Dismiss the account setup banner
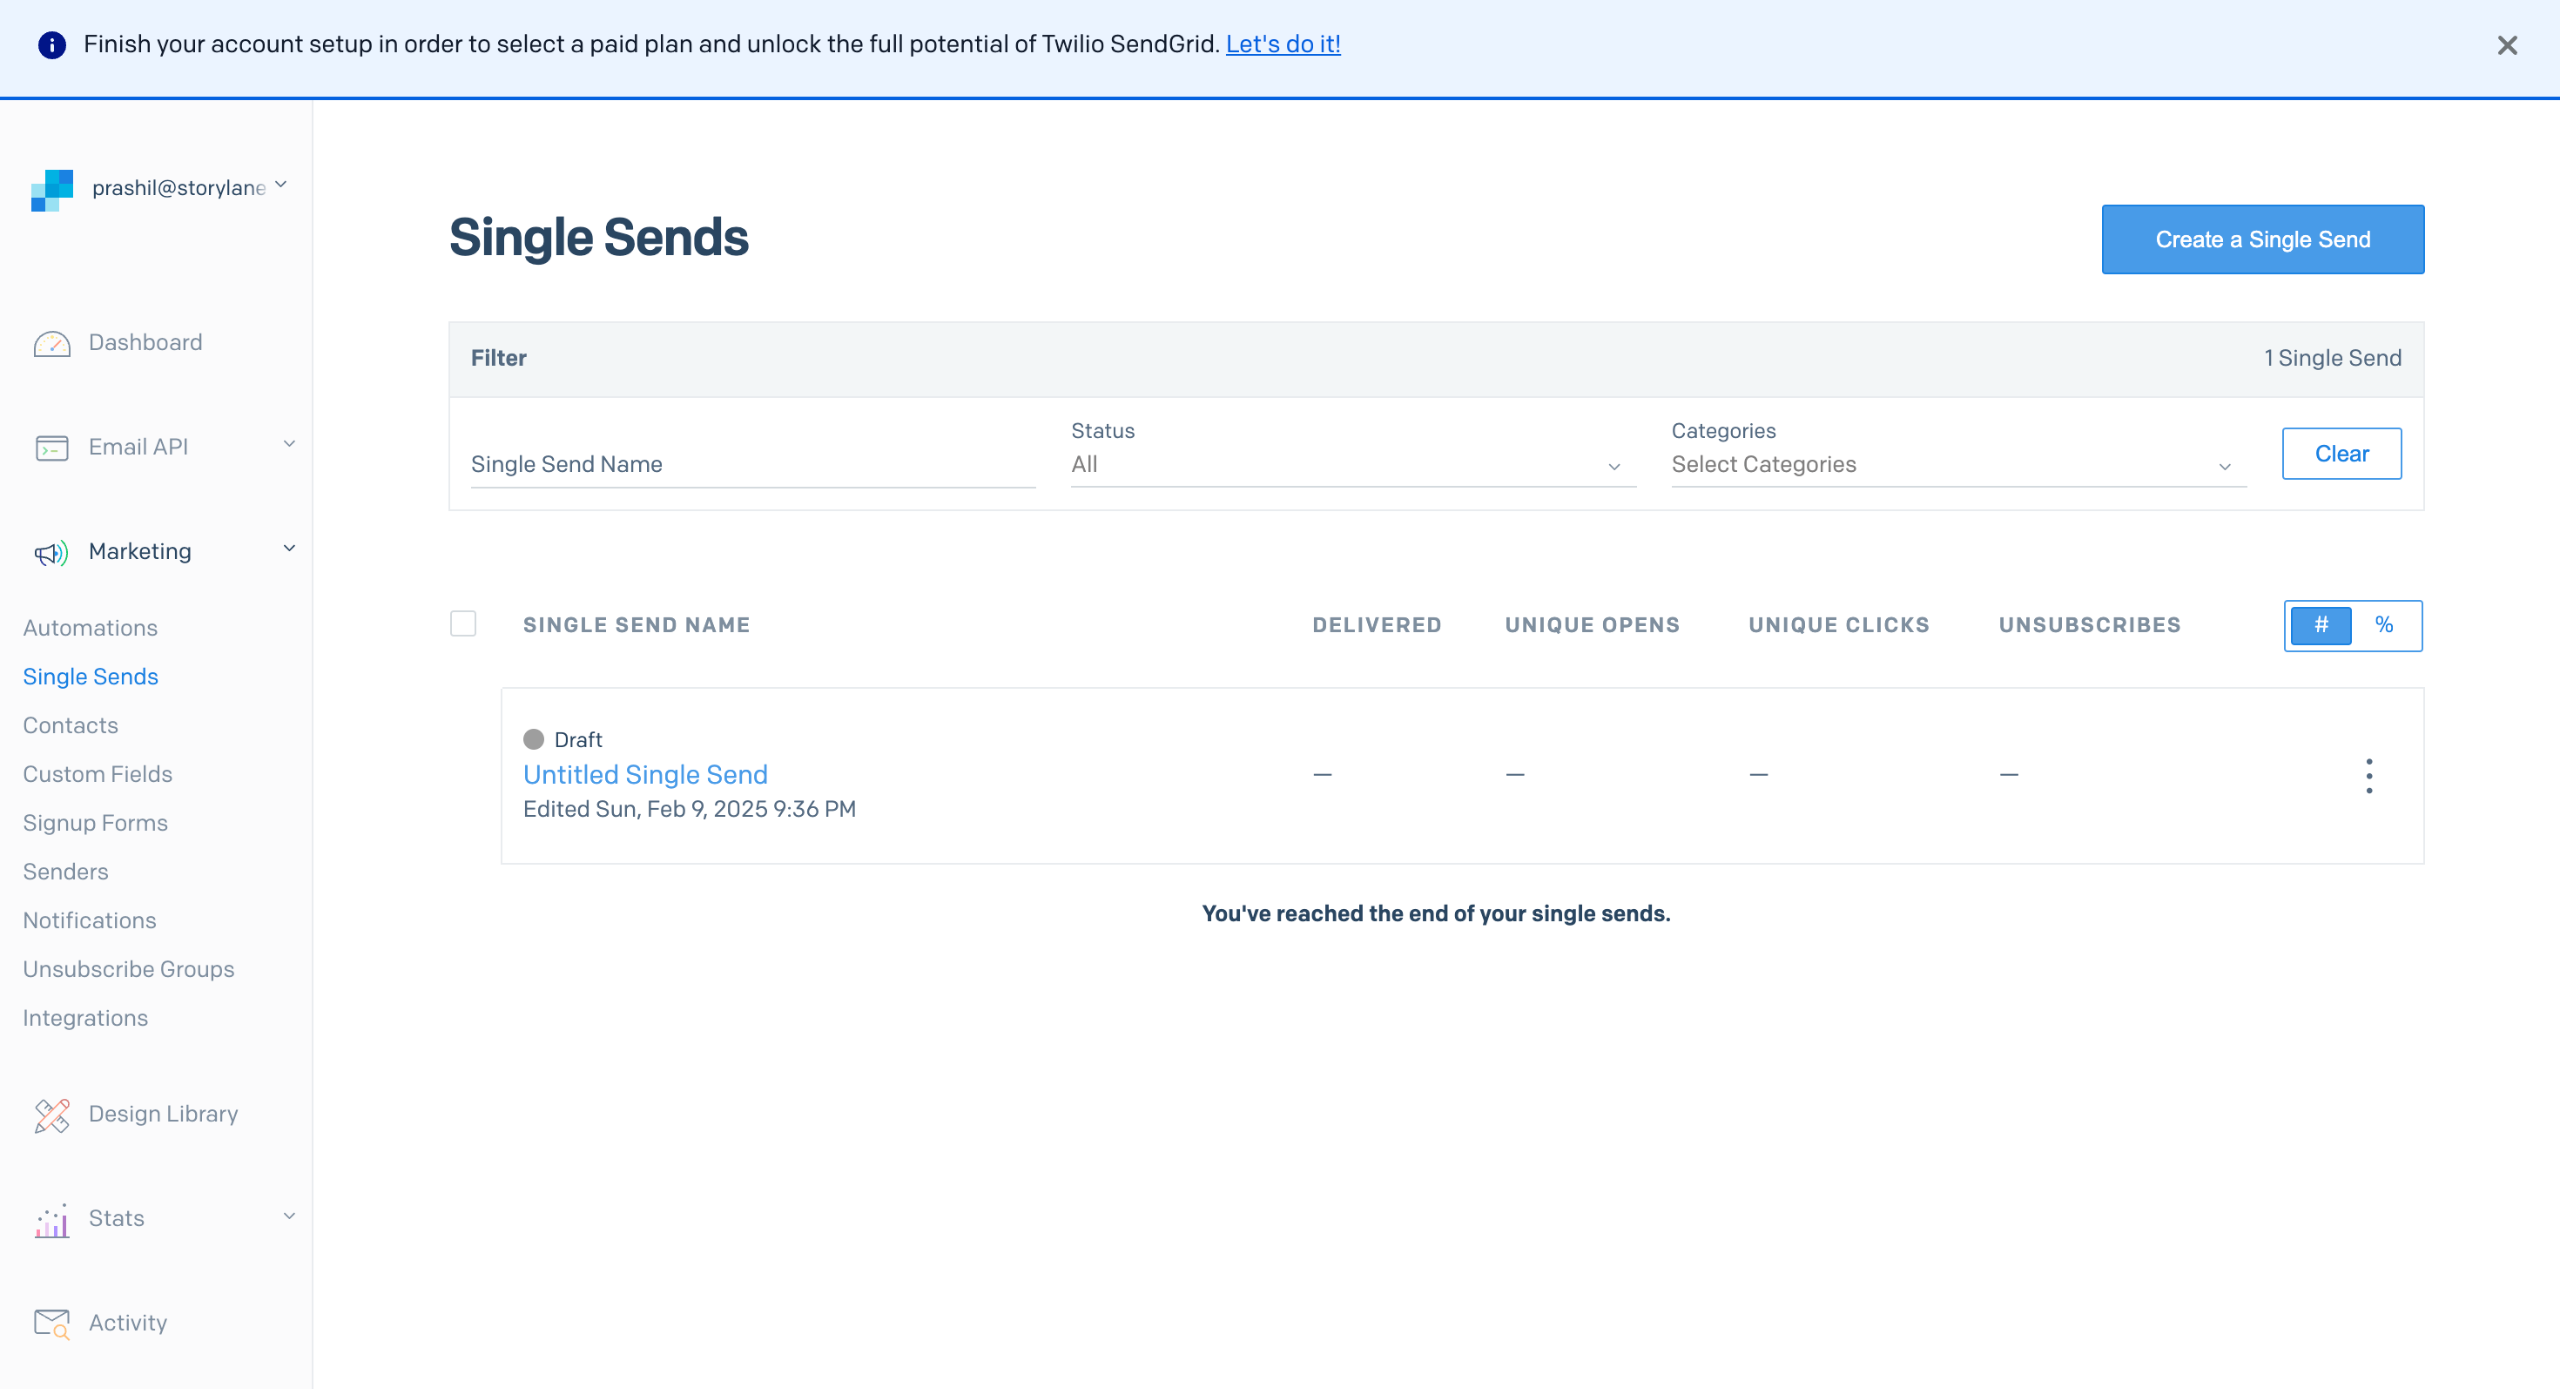 click(2506, 45)
